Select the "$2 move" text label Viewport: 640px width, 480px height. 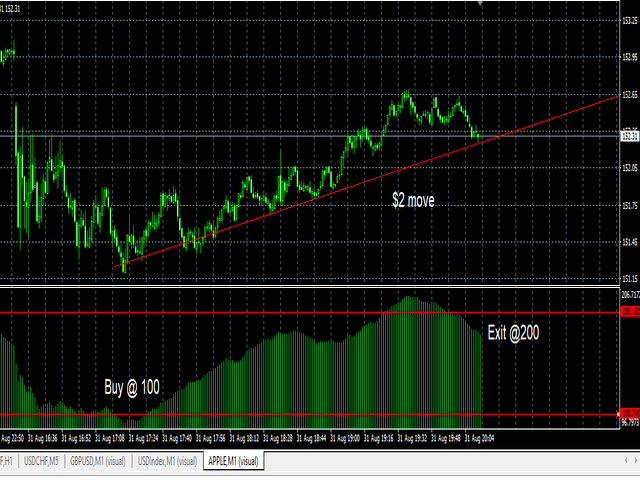click(413, 200)
